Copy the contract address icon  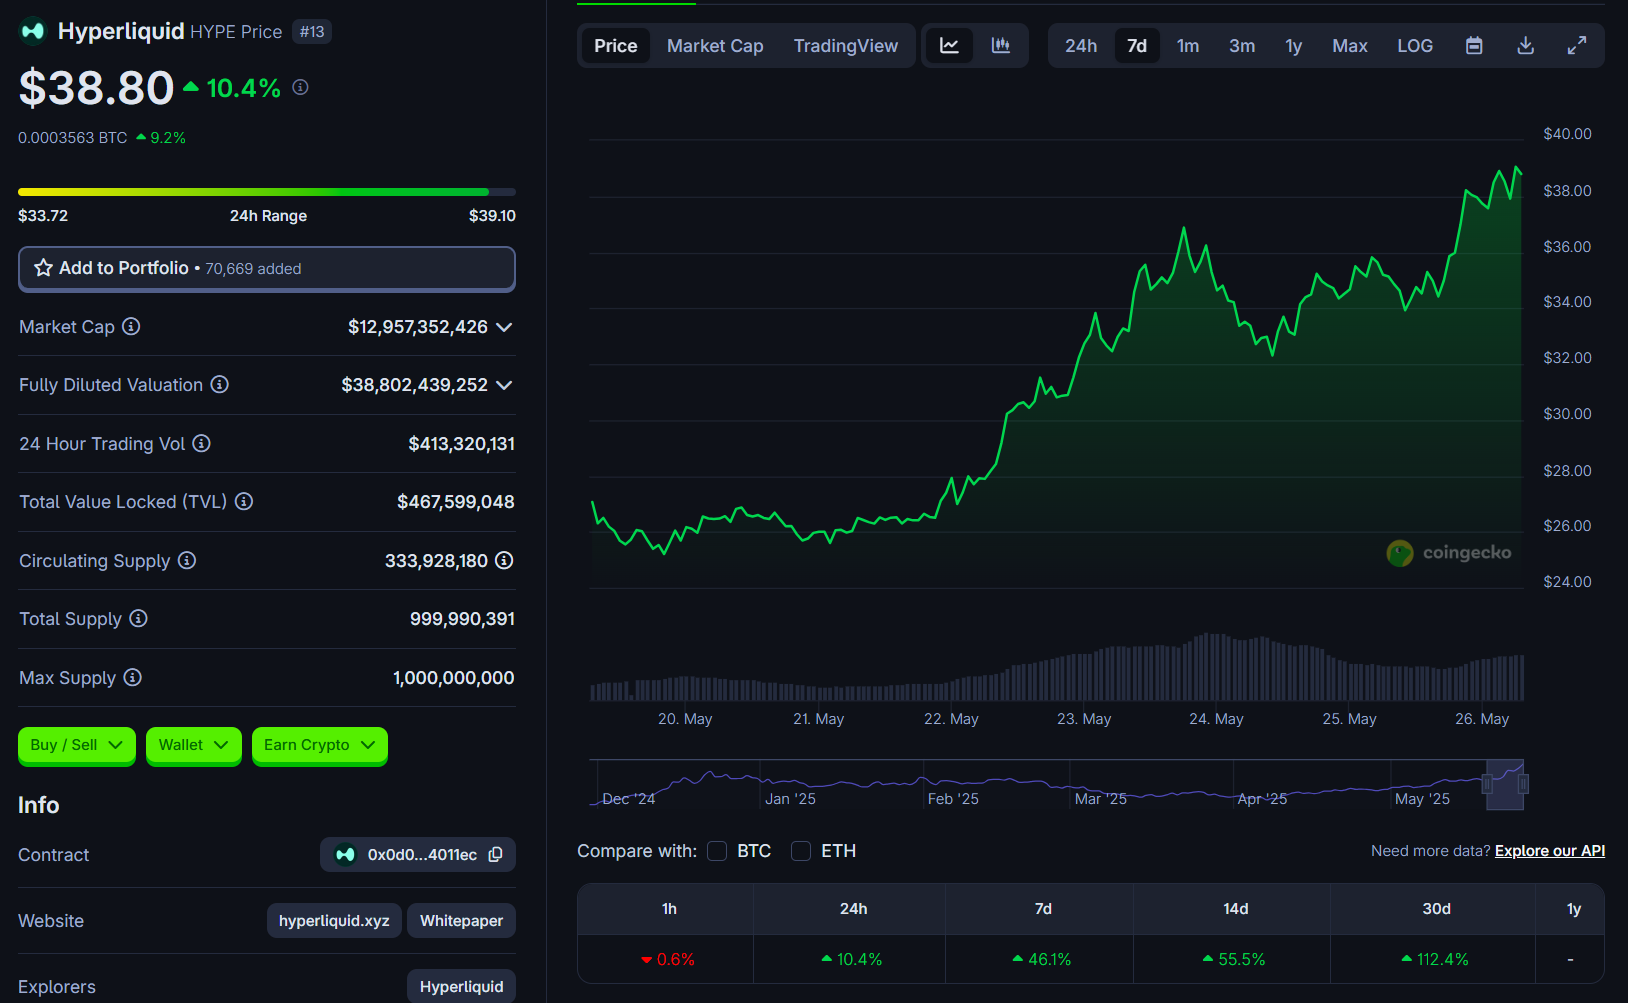(495, 855)
